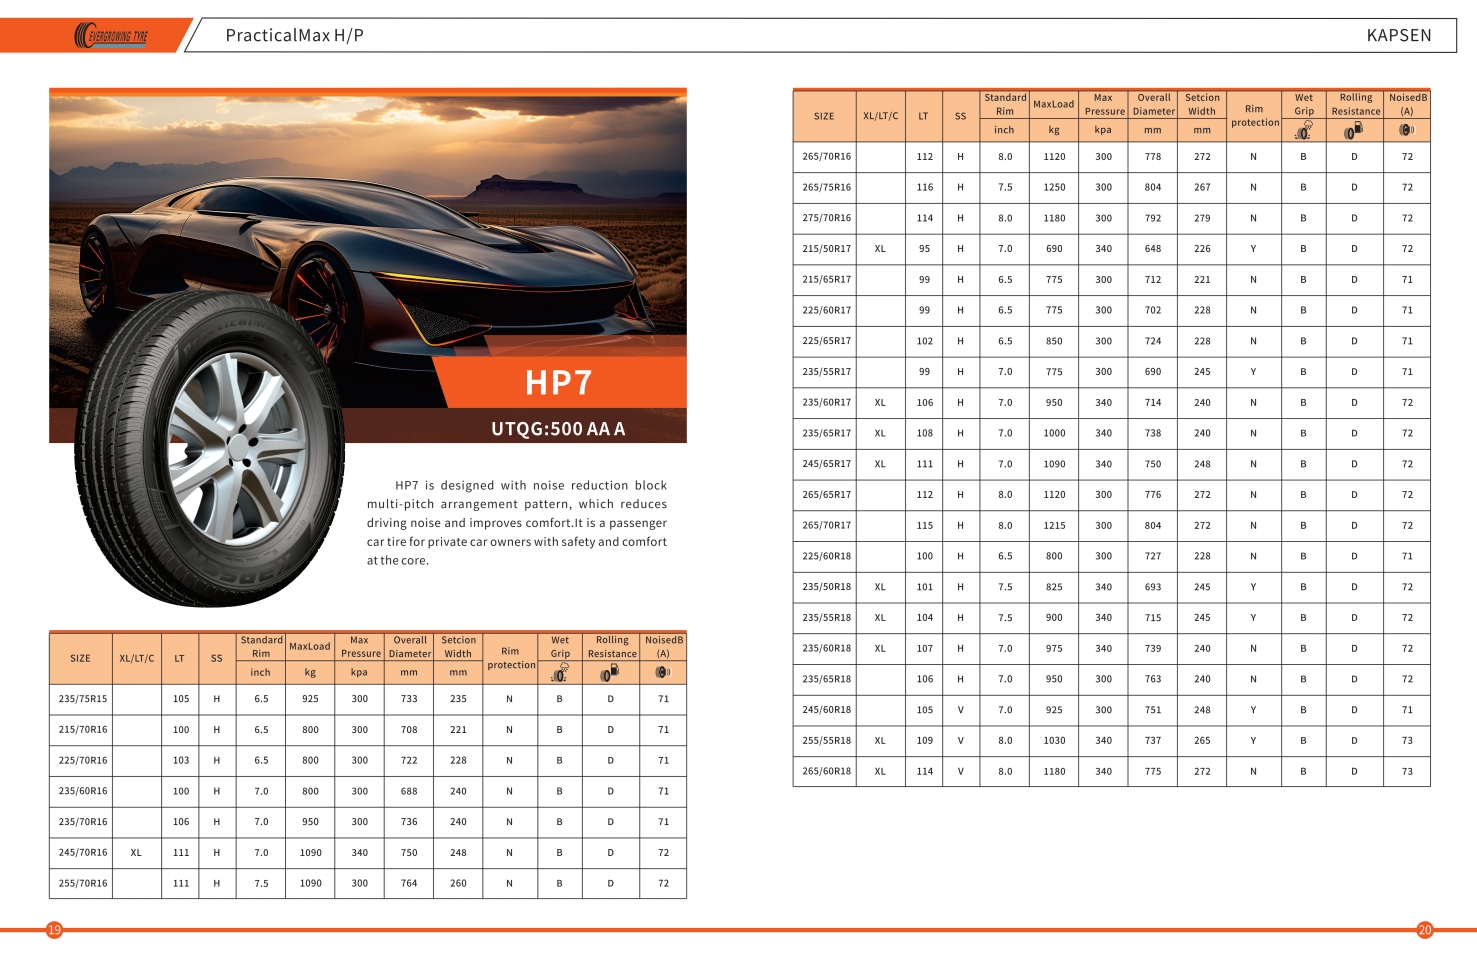Select the '225/60R18' size cell

[827, 556]
